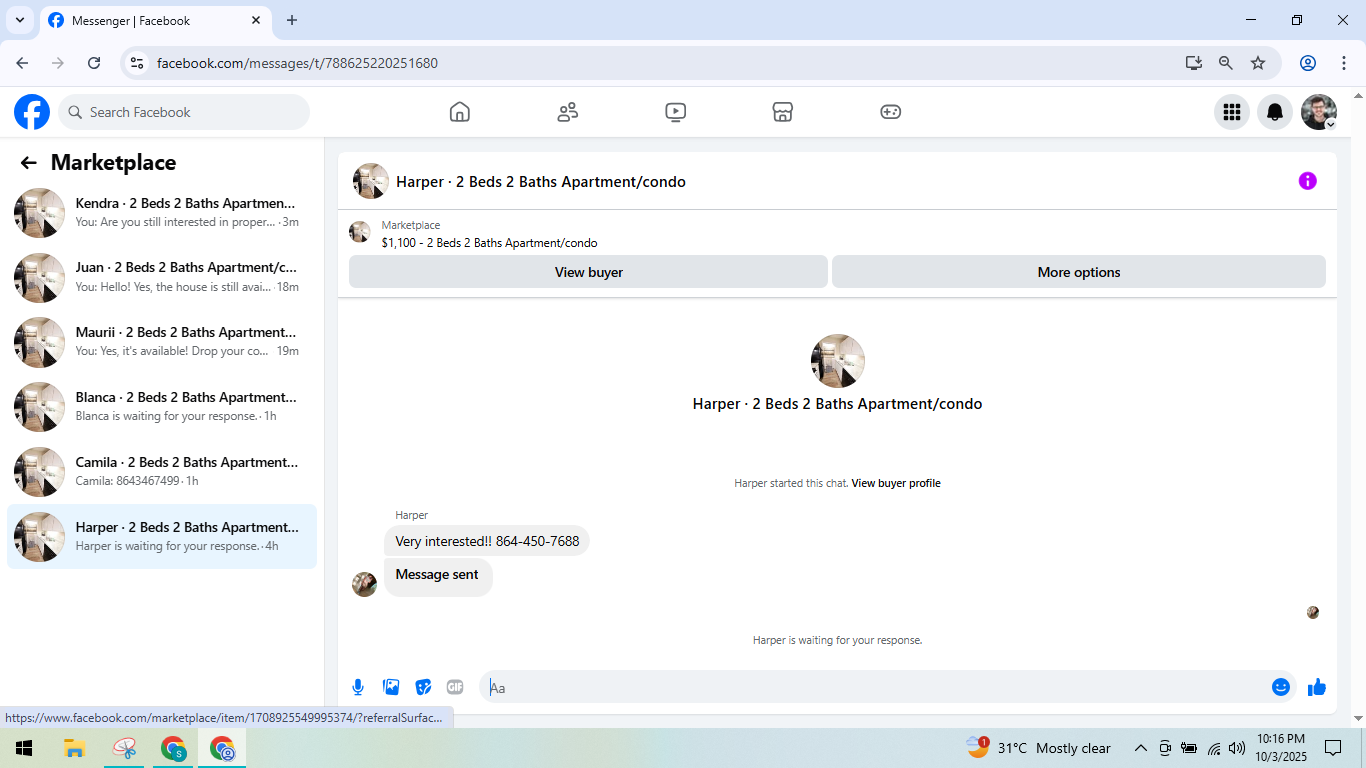
Task: Open the View buyer profile link
Action: [896, 483]
